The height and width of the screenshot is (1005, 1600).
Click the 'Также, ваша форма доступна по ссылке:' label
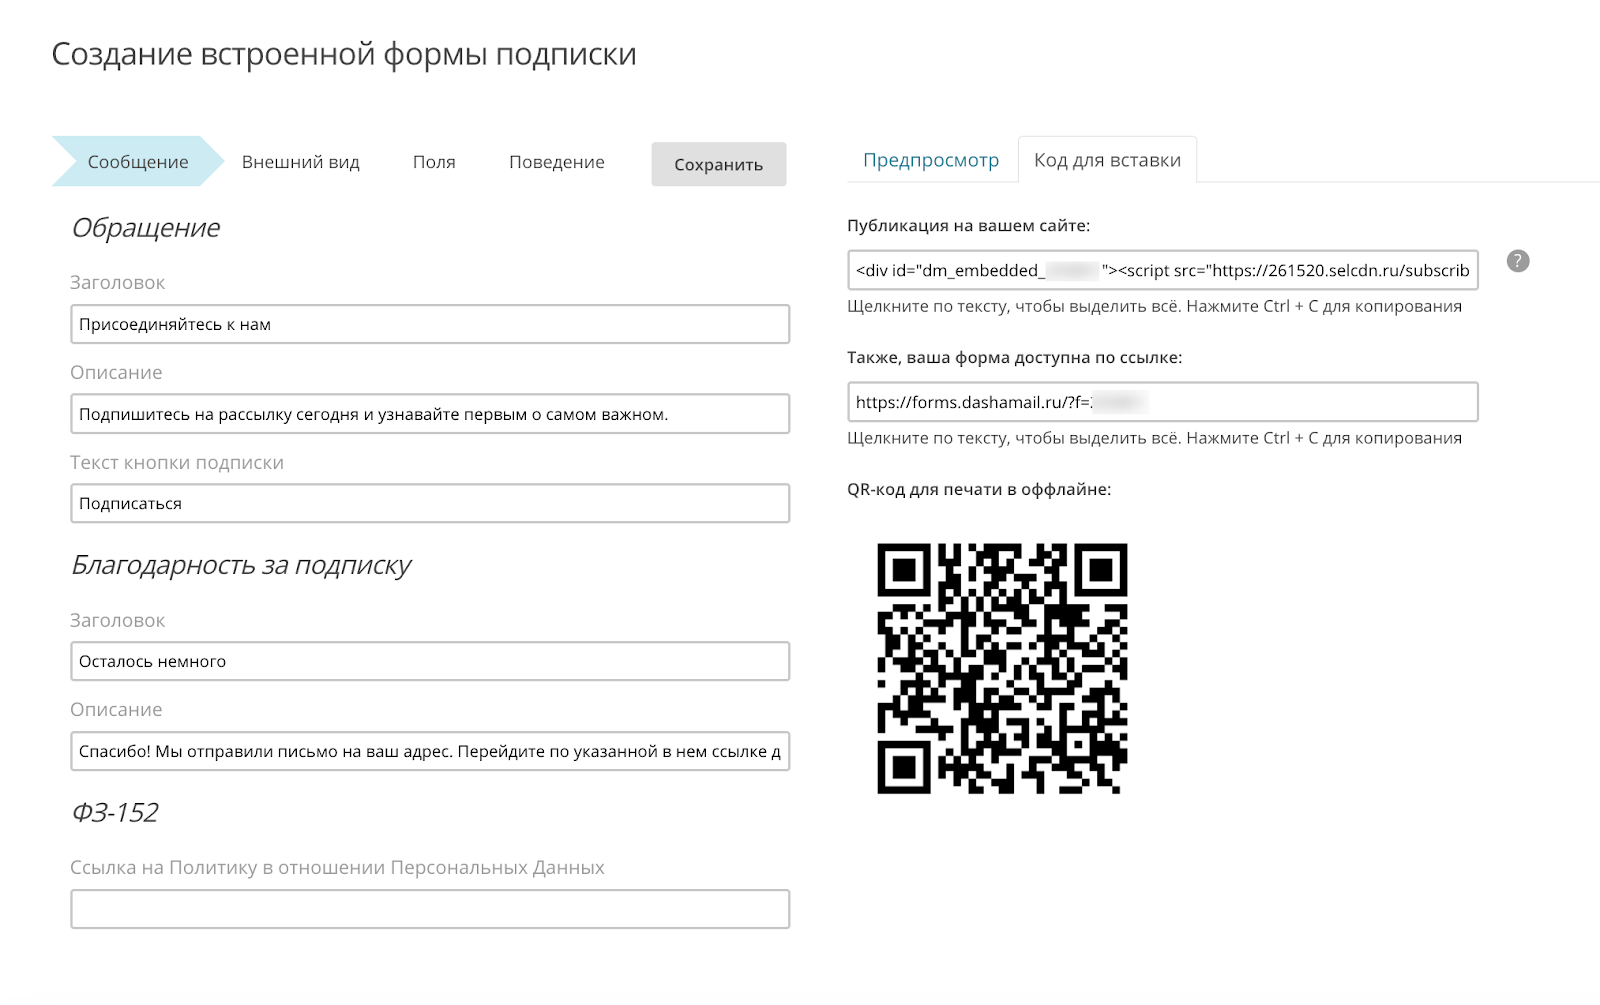1014,358
